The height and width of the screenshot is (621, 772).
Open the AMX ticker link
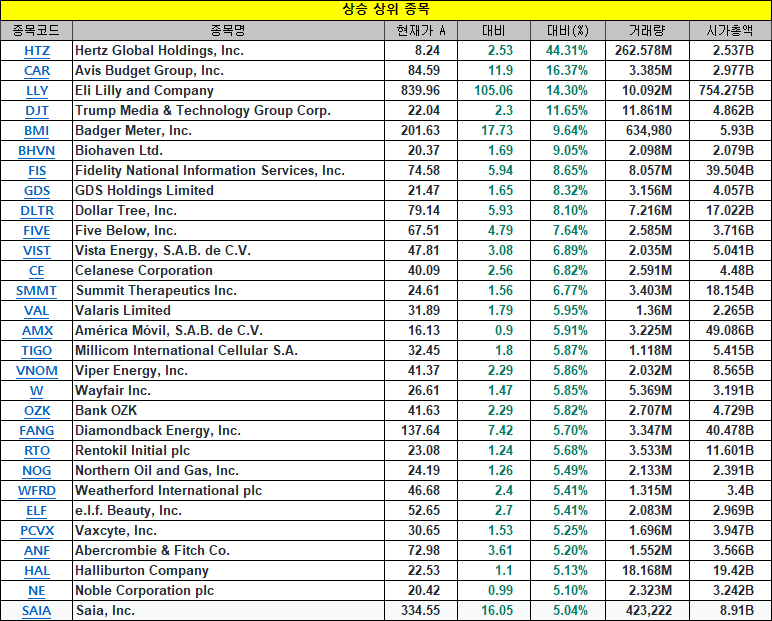click(x=37, y=331)
